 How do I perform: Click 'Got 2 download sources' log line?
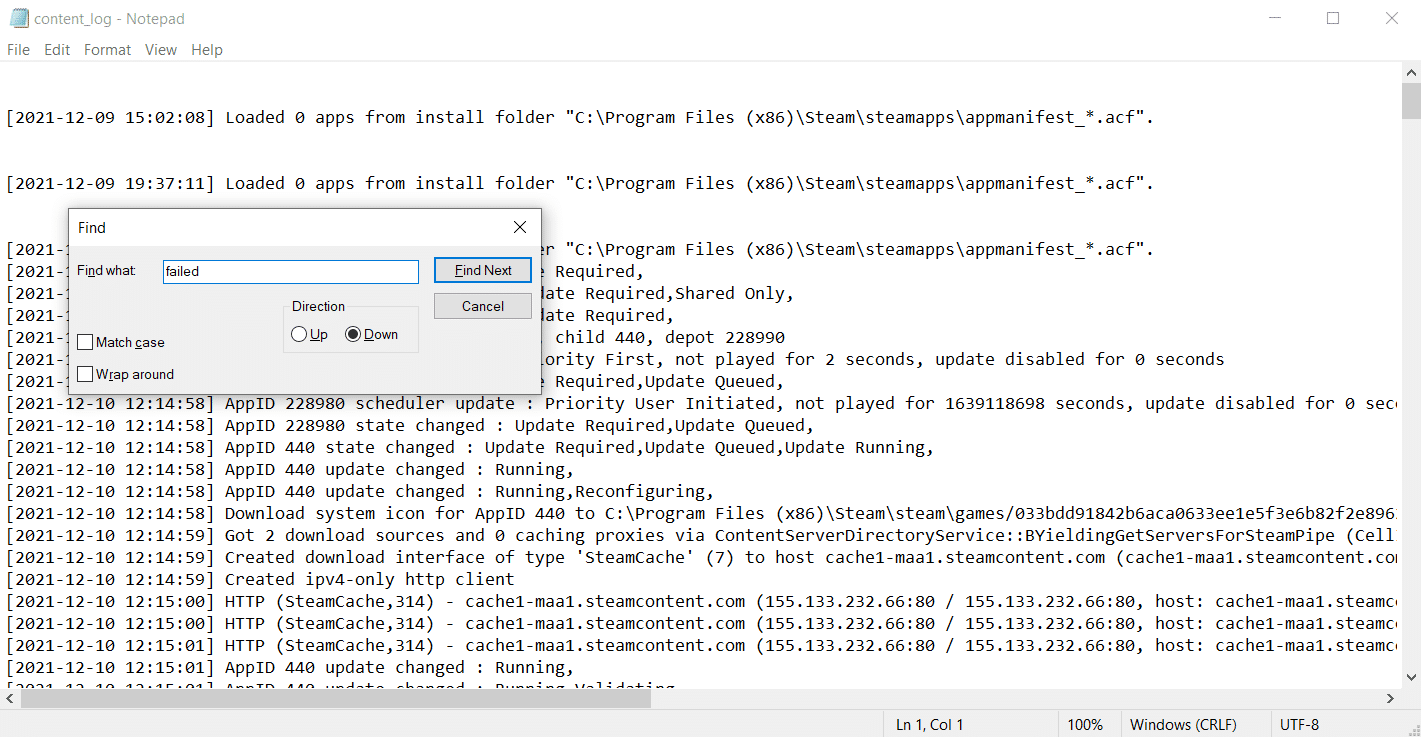700,536
